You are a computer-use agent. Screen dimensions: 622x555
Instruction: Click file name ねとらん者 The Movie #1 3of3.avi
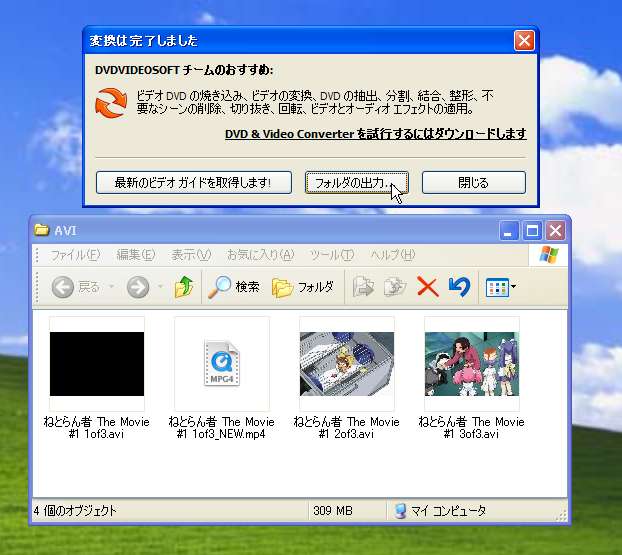coord(471,427)
